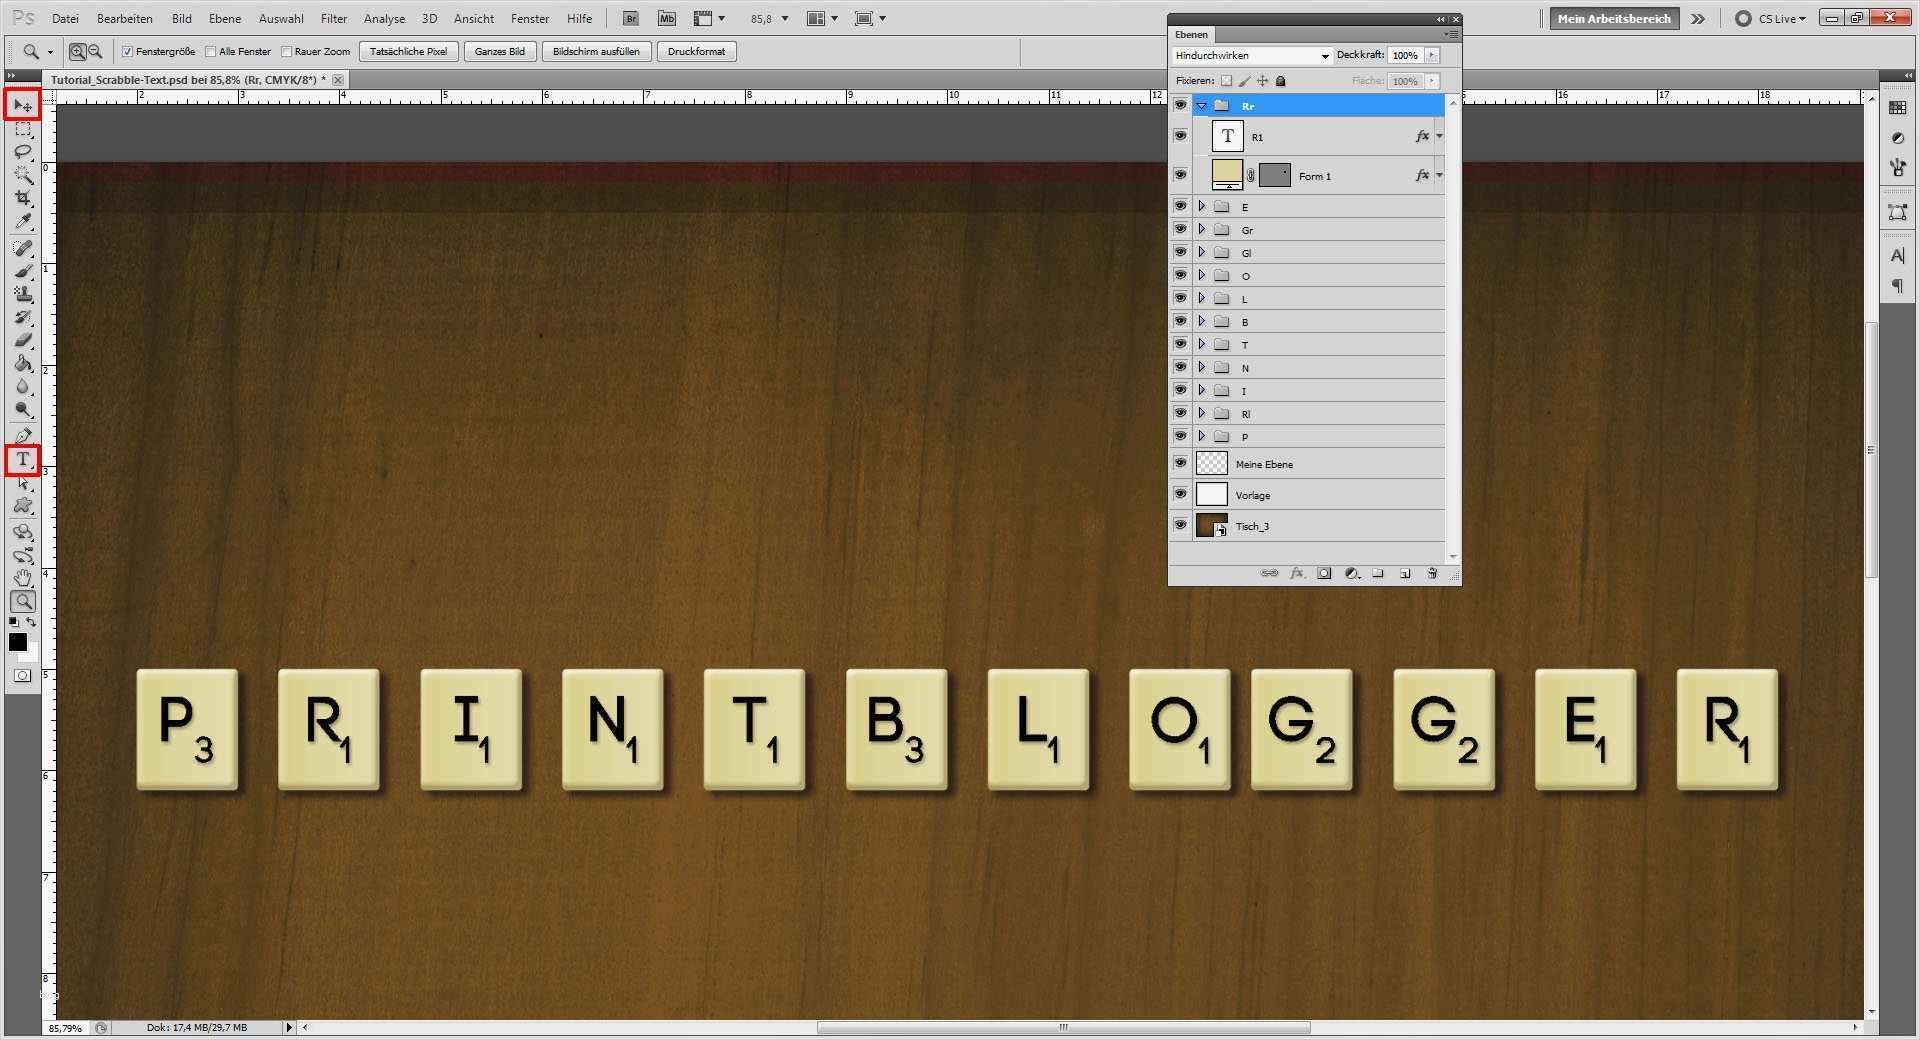1920x1040 pixels.
Task: Enable the Alle Fenster checkbox
Action: [x=210, y=51]
